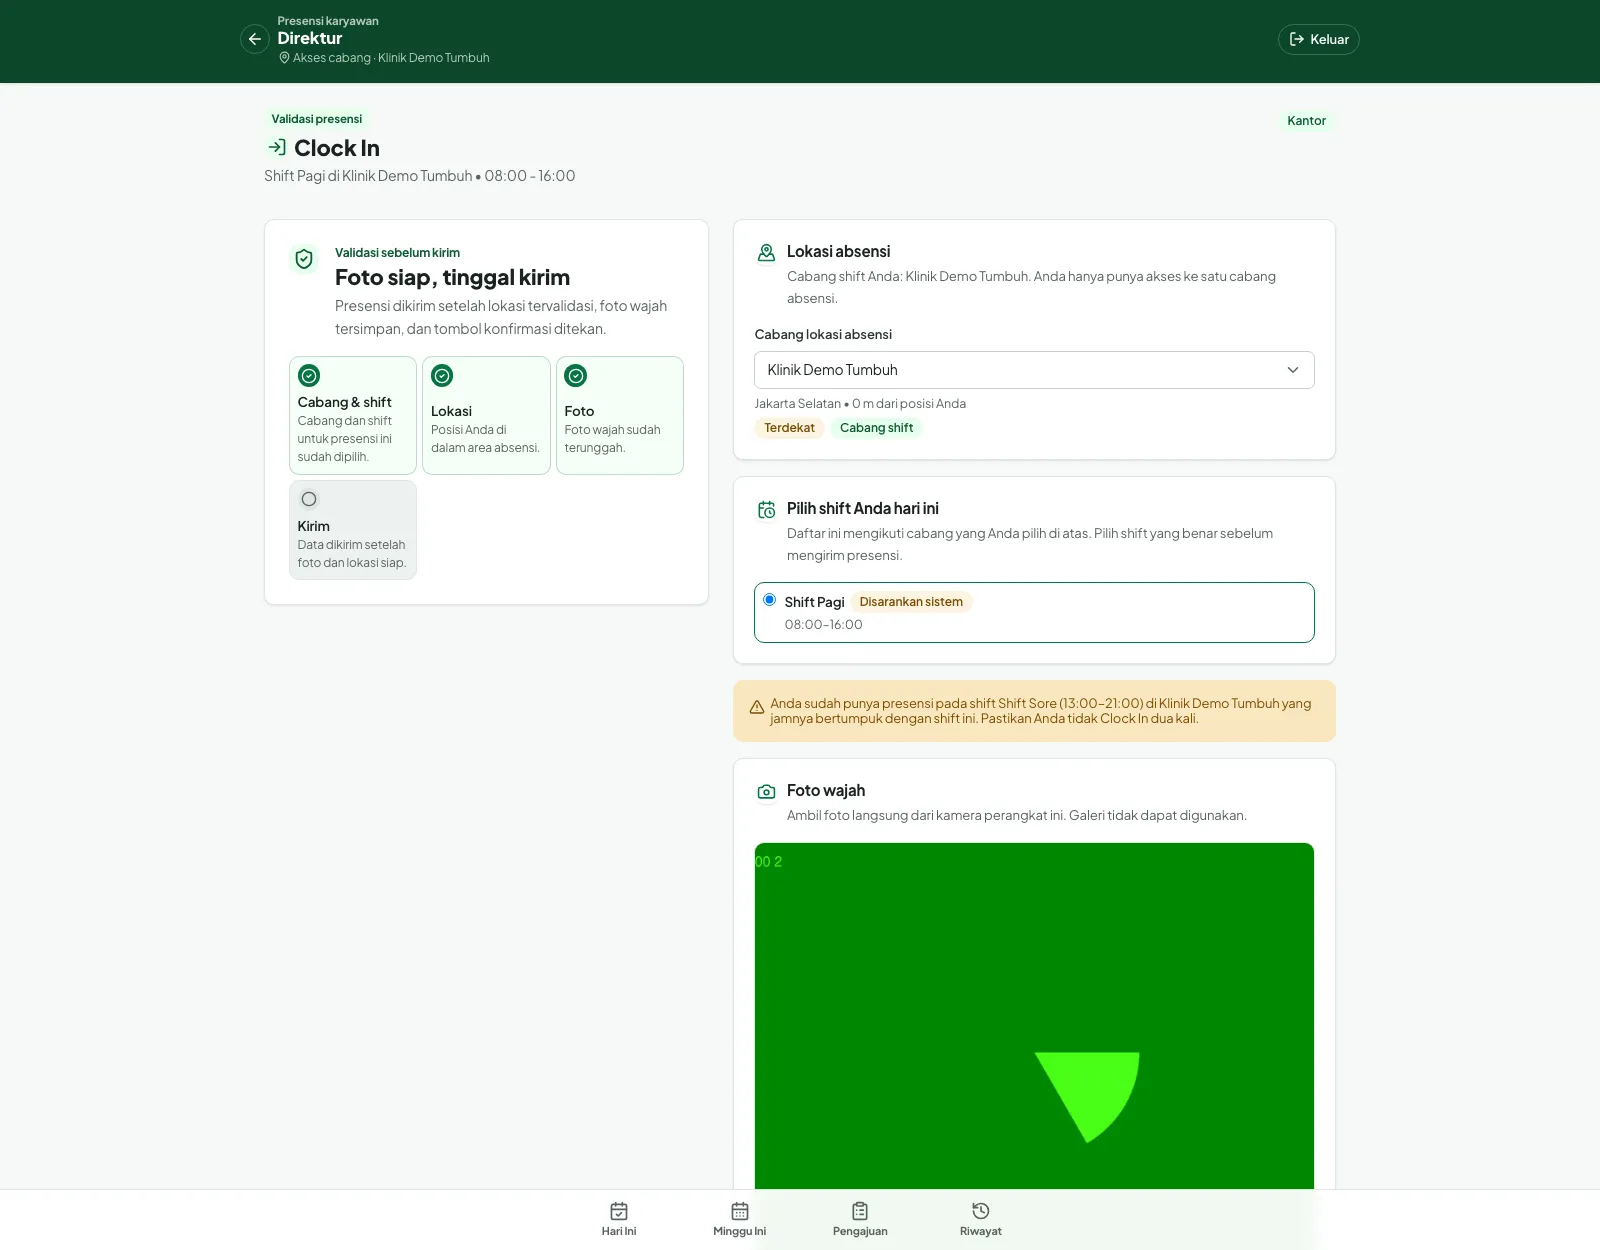Click the Jakarta Selatan distance text

click(x=860, y=404)
